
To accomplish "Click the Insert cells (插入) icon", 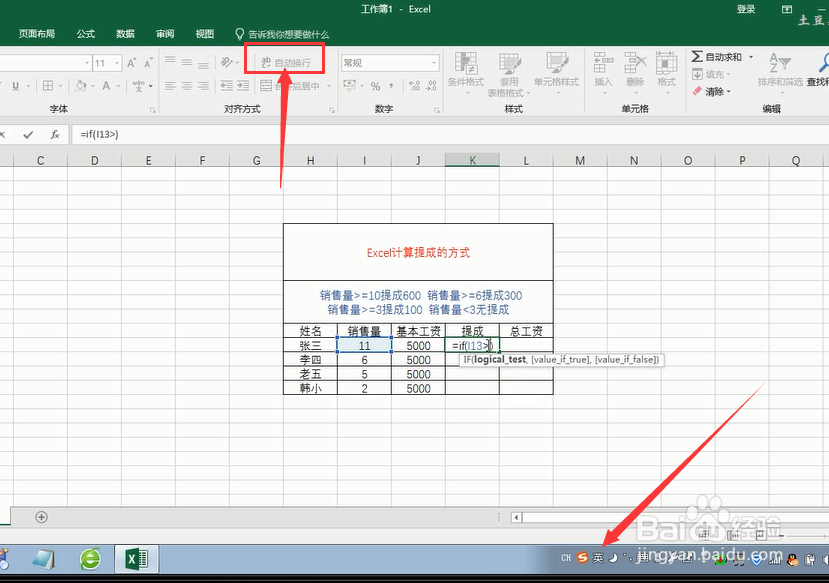I will 603,71.
